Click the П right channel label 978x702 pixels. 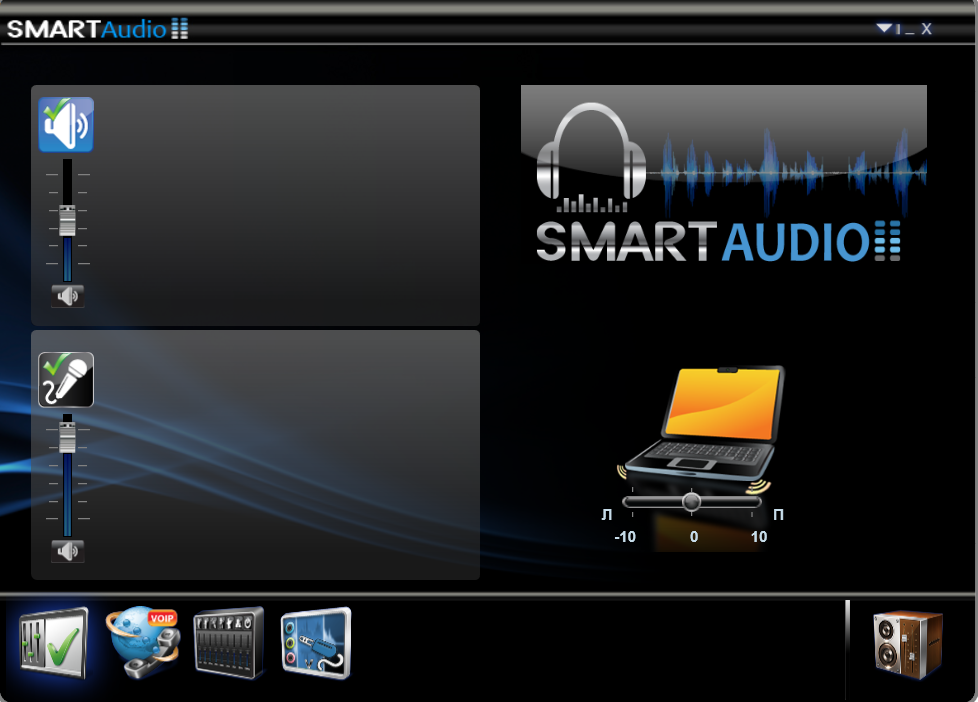778,515
